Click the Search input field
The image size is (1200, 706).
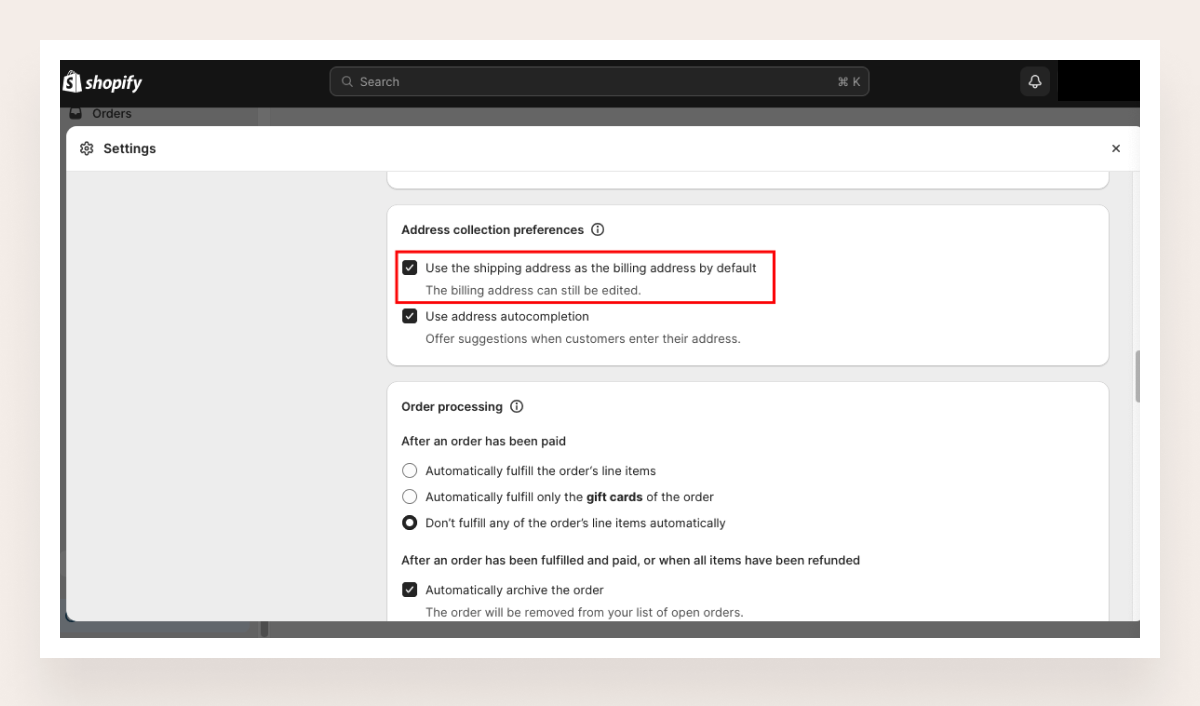[599, 82]
